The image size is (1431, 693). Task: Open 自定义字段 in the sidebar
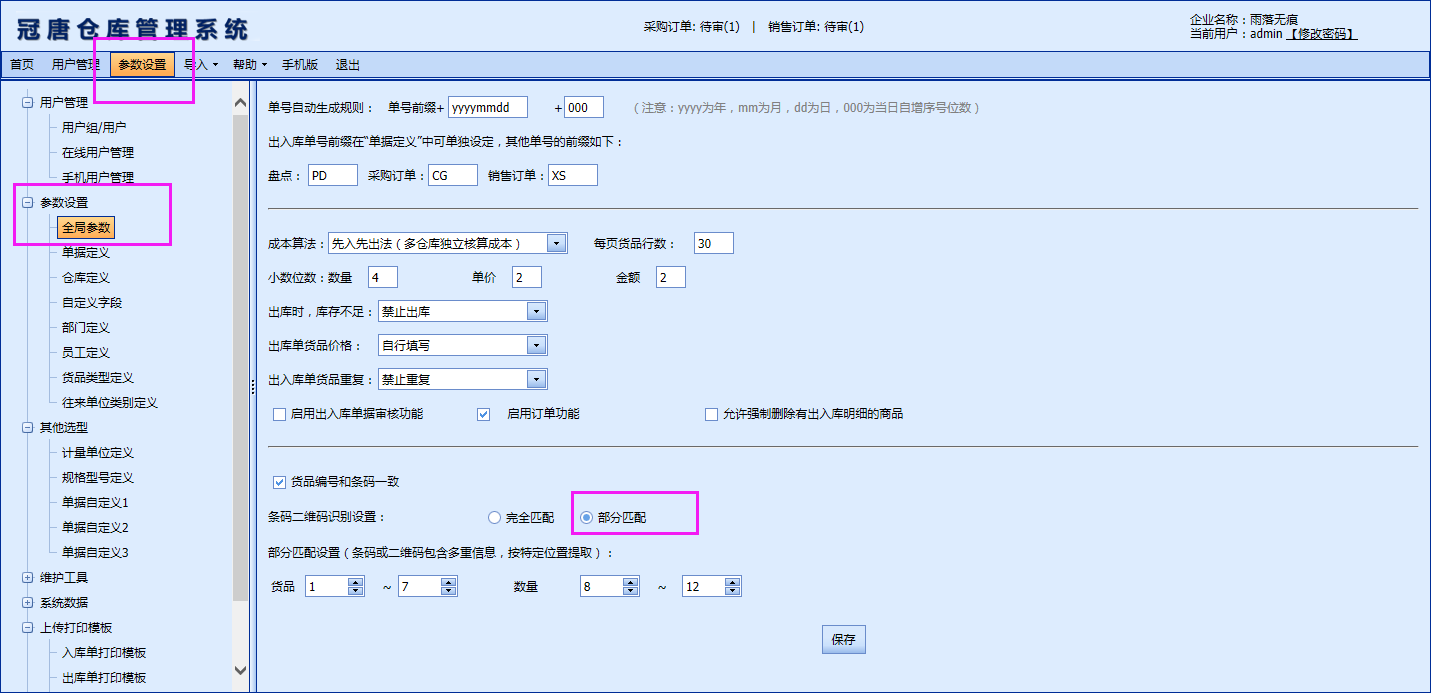pyautogui.click(x=92, y=302)
